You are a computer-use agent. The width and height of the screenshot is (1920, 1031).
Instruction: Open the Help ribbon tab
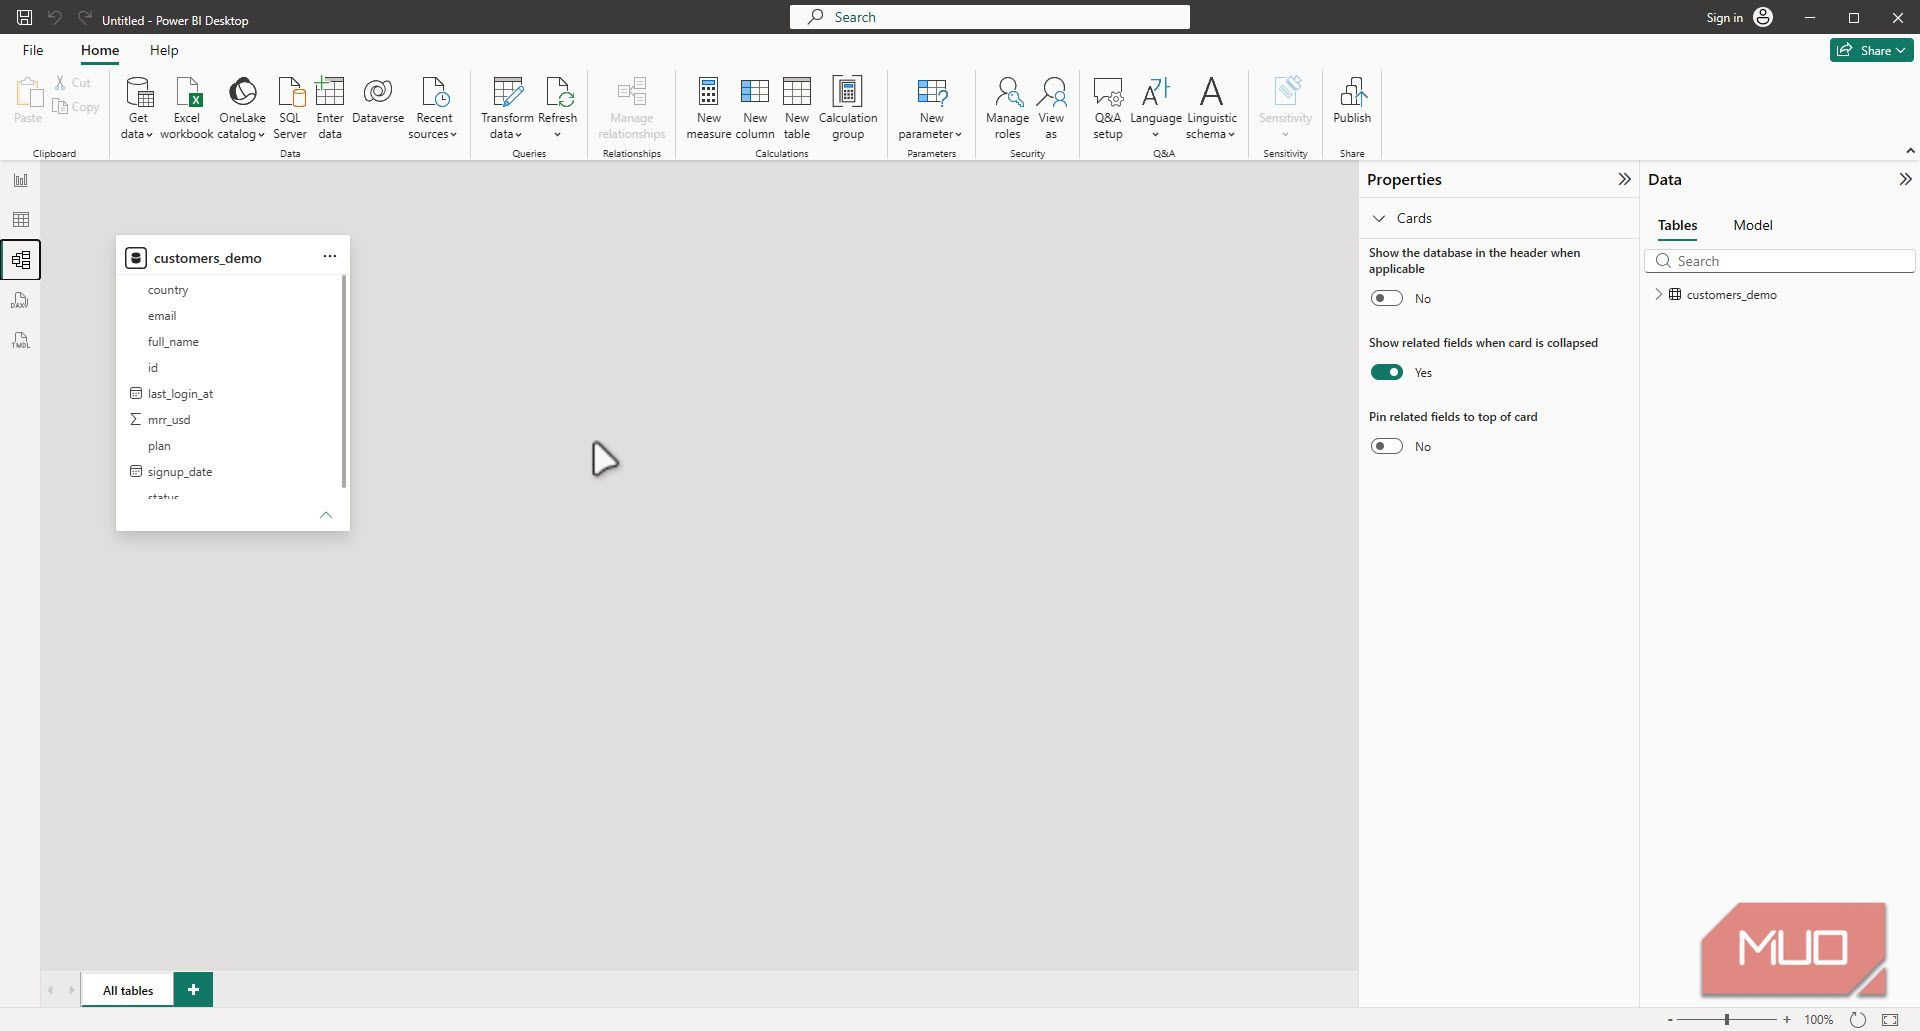coord(164,50)
